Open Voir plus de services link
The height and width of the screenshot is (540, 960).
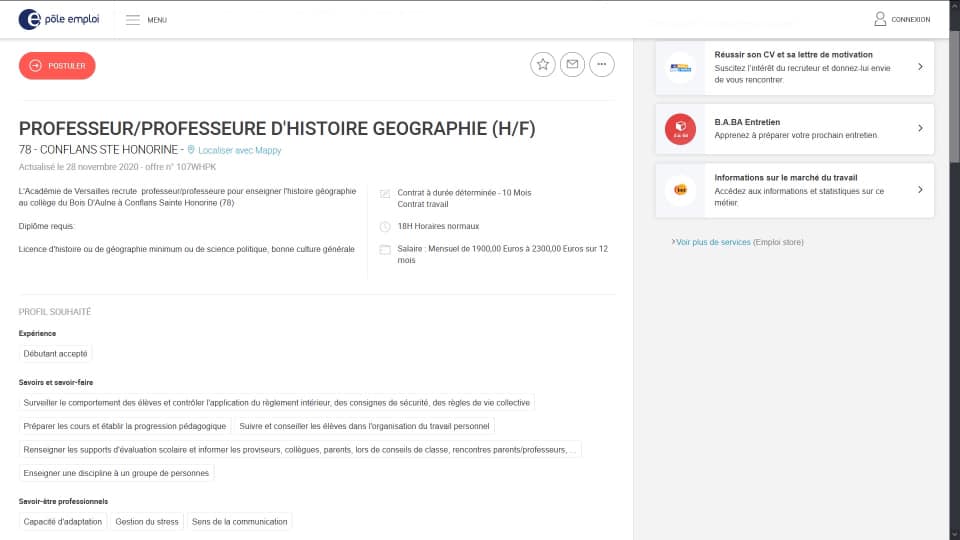pos(712,242)
